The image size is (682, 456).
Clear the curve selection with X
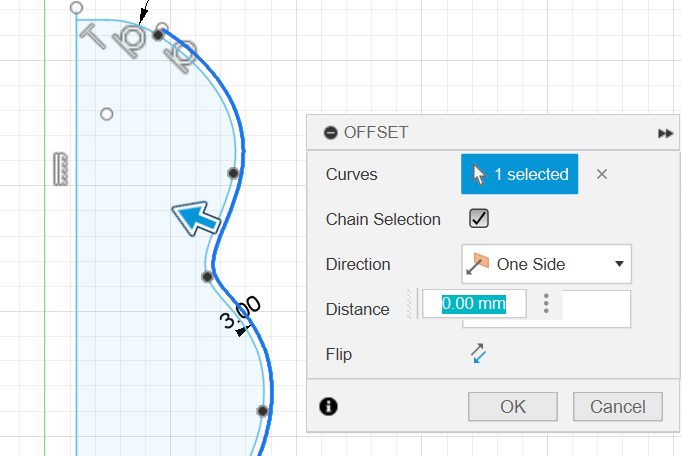(602, 174)
